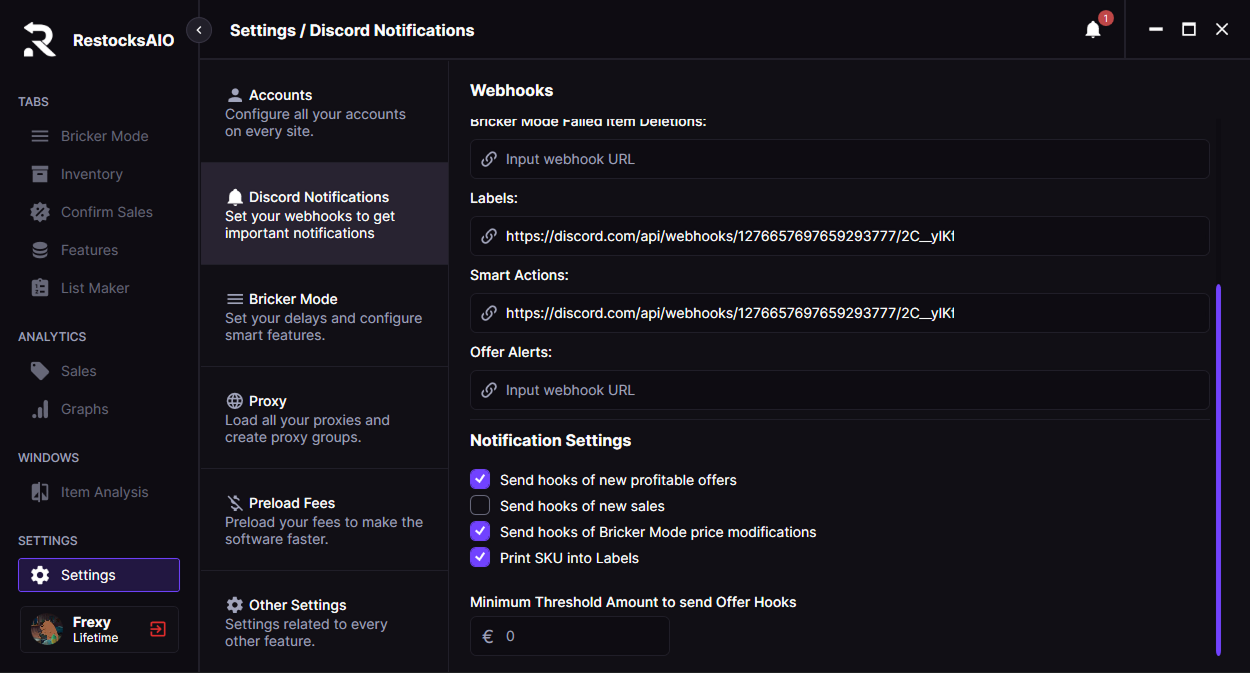Open Confirm Sales page
1250x673 pixels.
click(x=106, y=212)
